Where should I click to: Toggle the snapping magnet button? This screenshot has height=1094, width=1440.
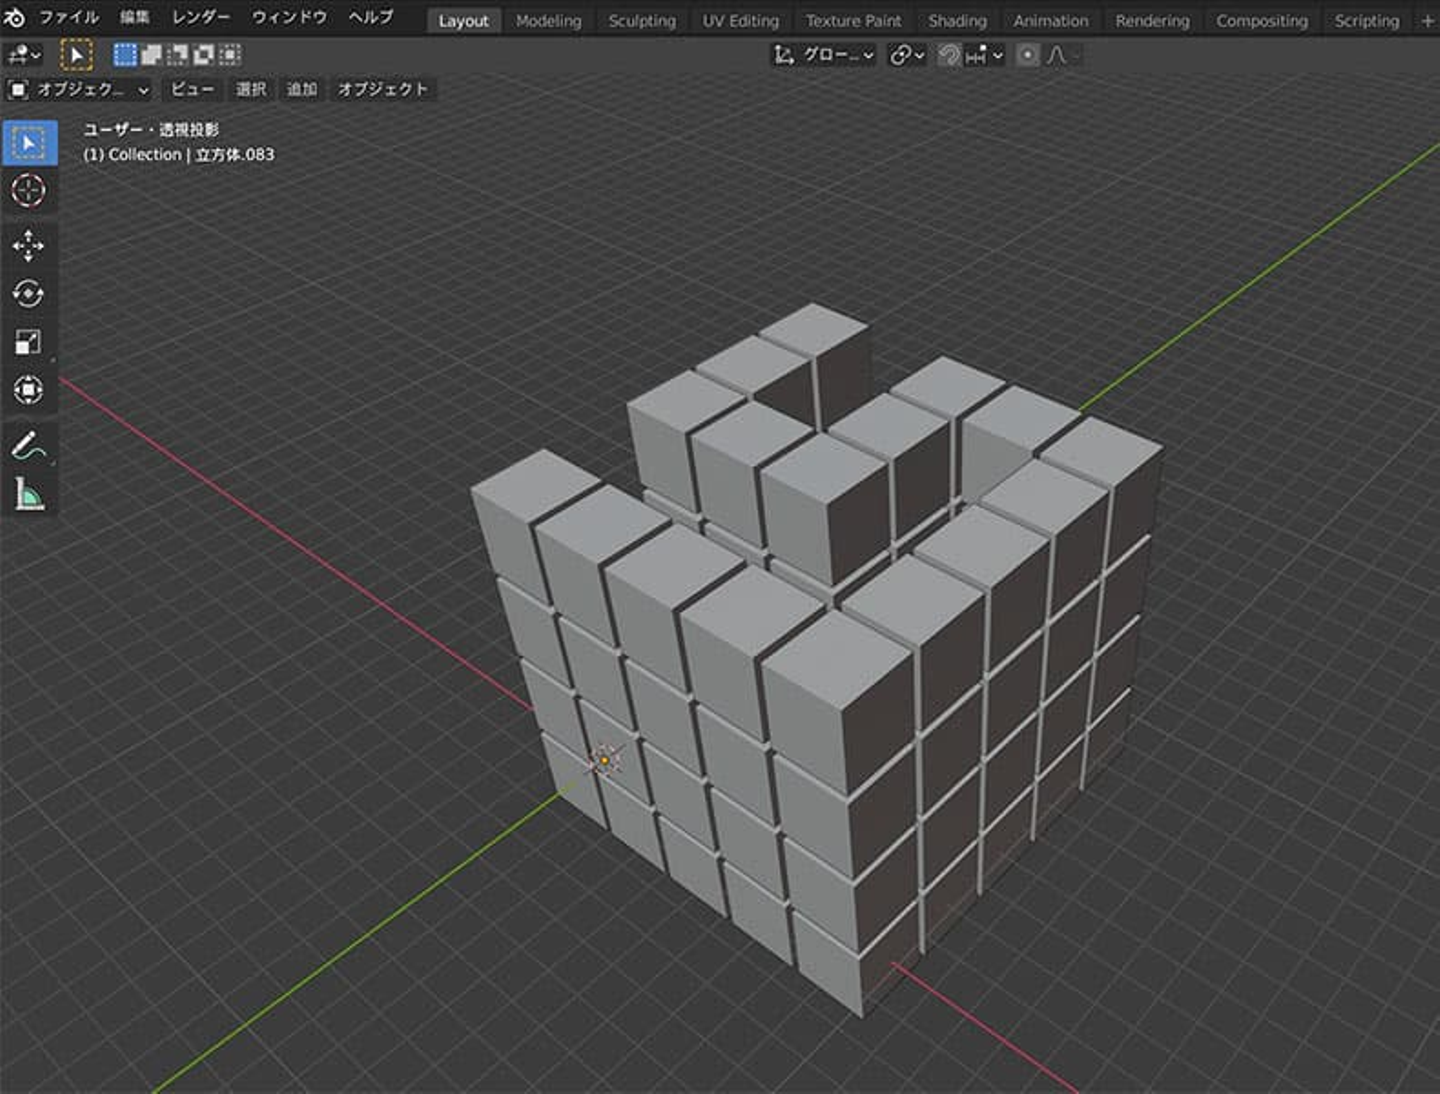948,56
